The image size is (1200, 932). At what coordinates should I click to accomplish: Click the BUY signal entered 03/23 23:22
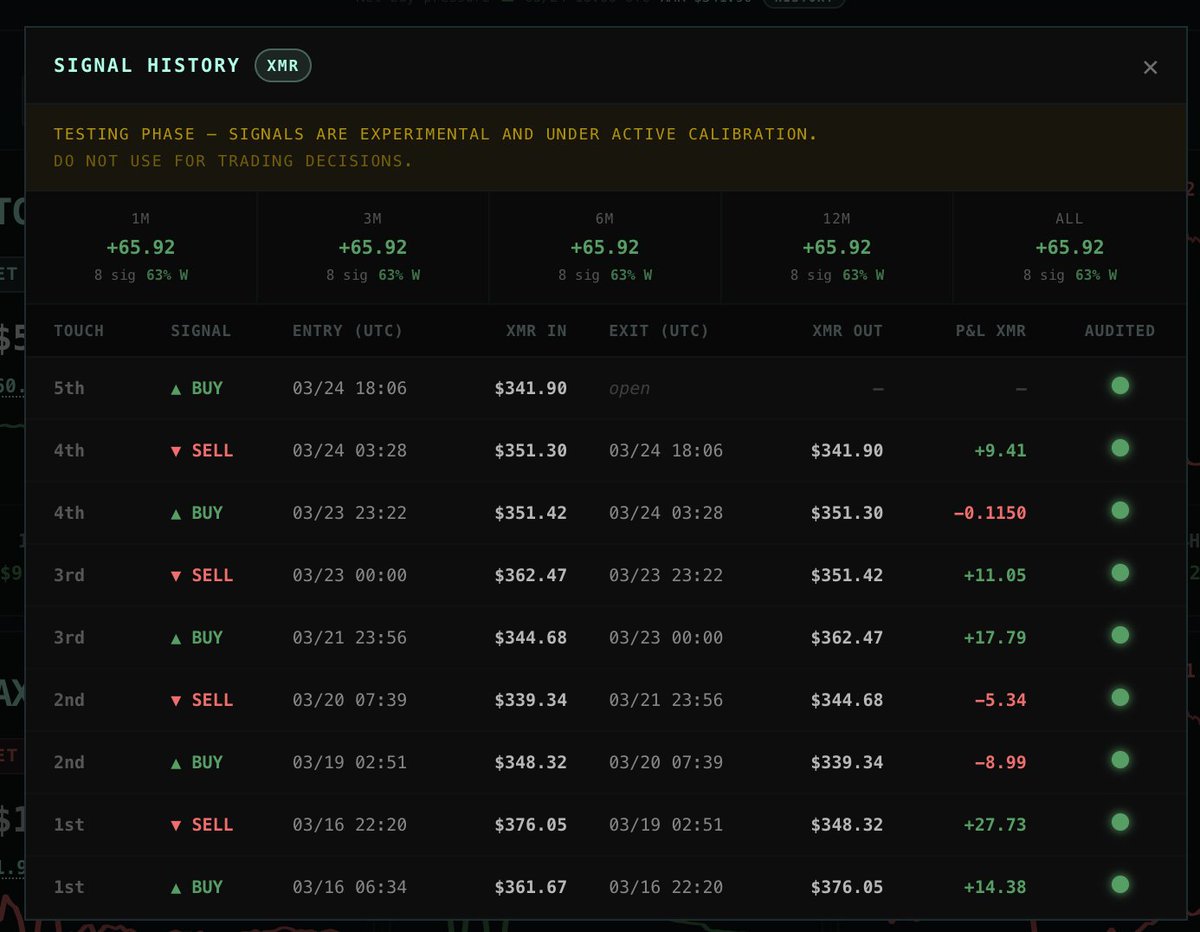tap(197, 513)
